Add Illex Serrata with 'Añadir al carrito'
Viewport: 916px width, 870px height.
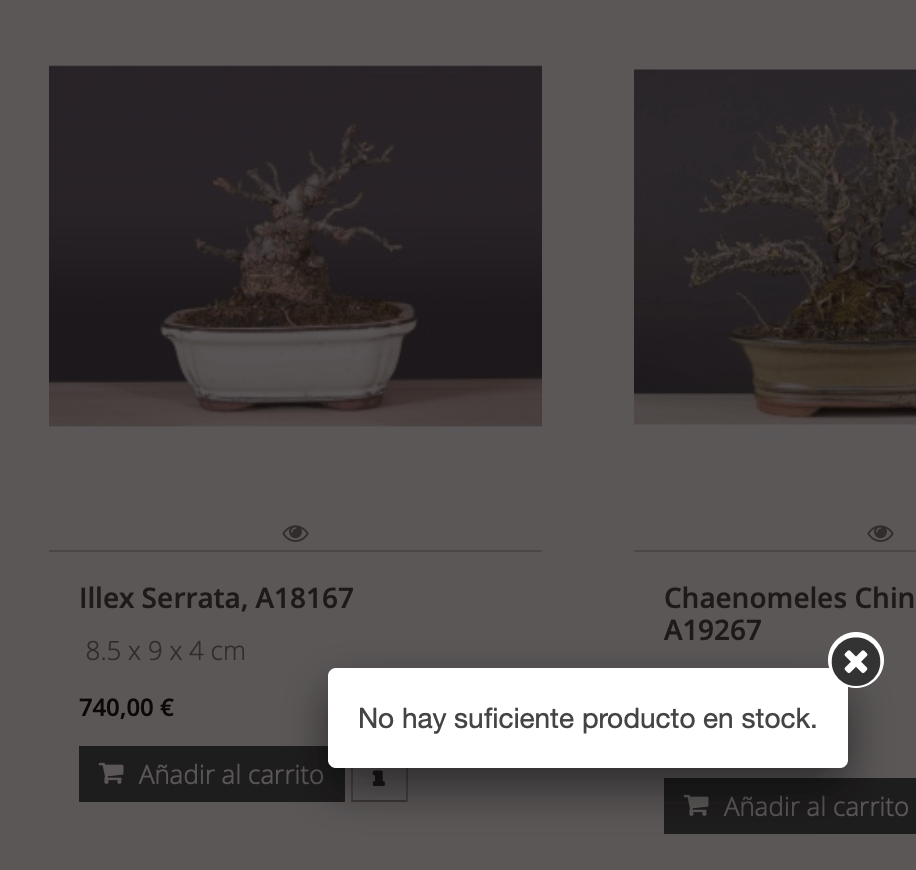211,774
